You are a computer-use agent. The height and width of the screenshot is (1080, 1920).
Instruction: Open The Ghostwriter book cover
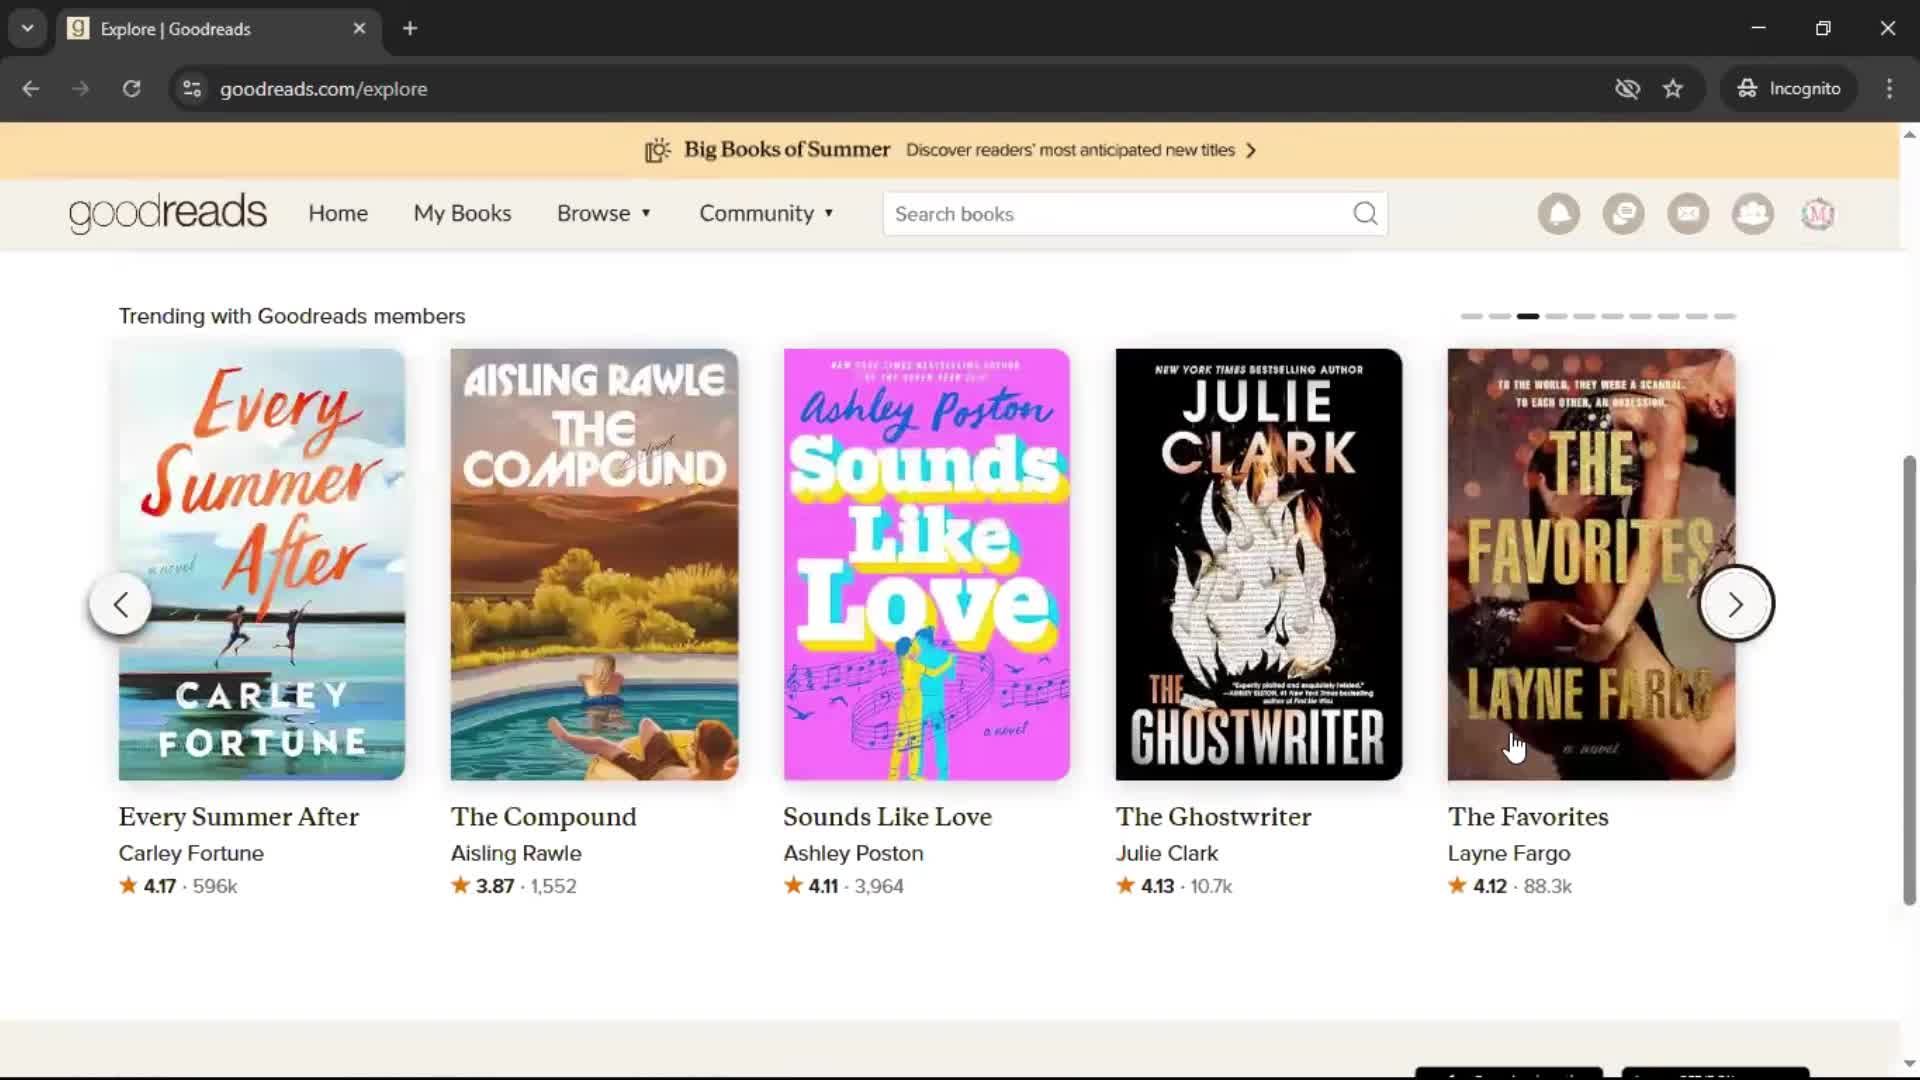click(x=1258, y=564)
